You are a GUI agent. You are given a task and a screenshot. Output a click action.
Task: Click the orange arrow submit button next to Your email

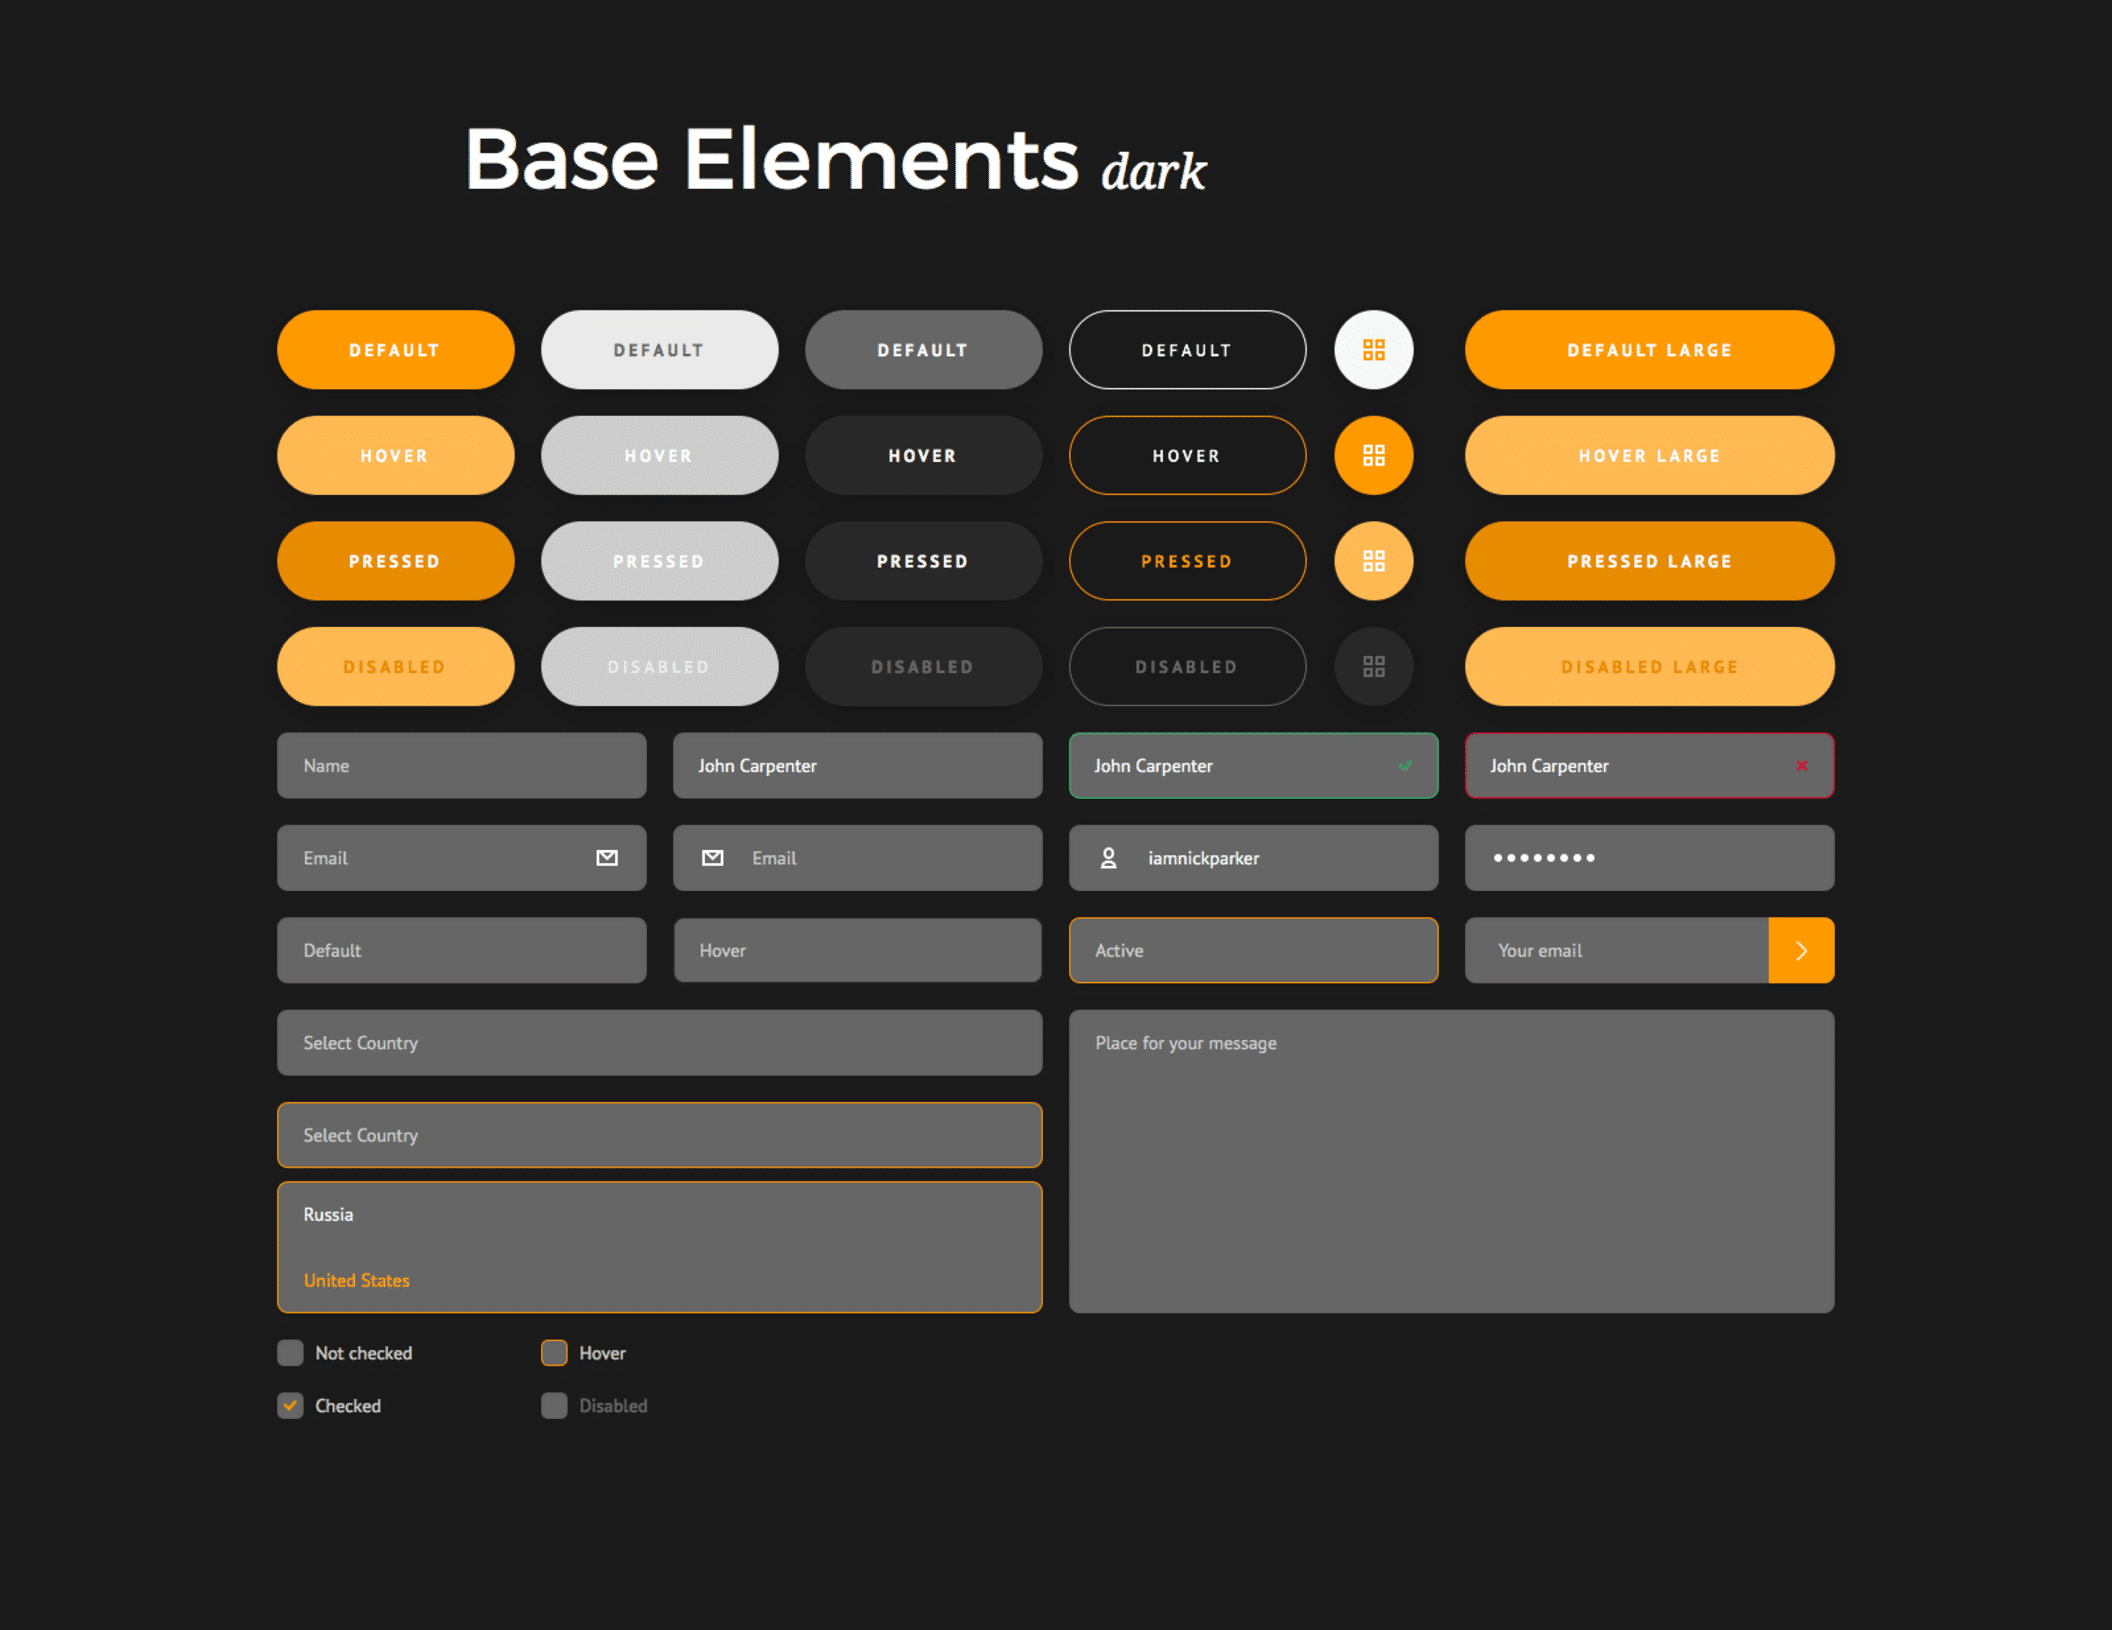[1800, 951]
